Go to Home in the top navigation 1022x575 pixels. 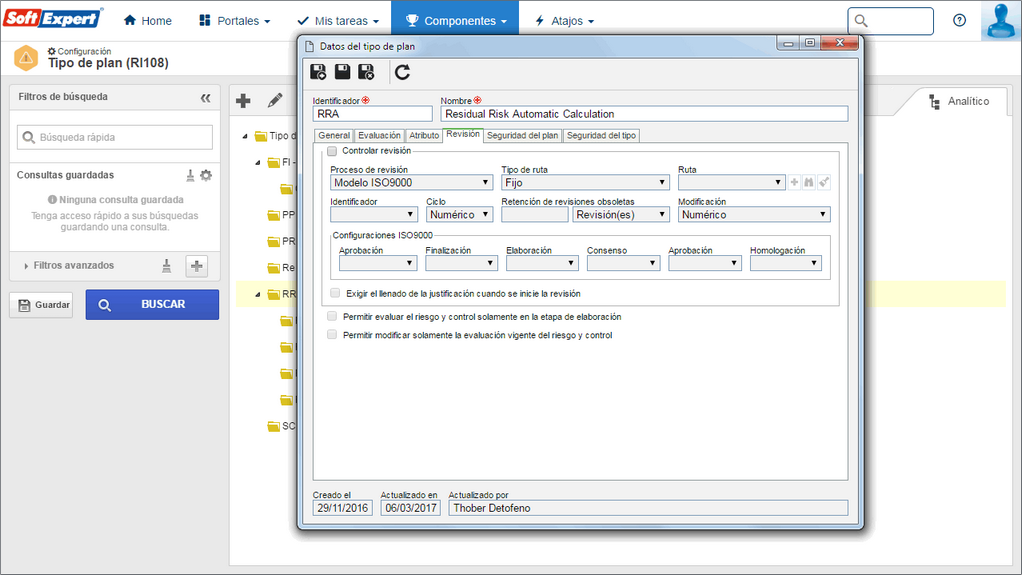148,21
